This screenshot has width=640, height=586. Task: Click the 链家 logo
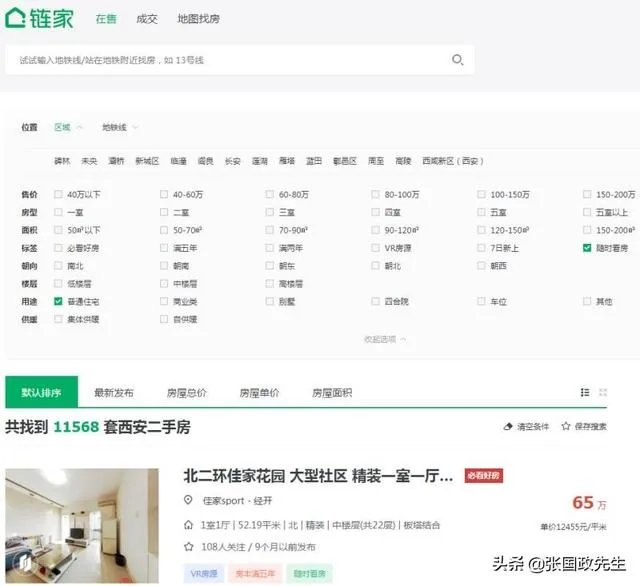[39, 18]
